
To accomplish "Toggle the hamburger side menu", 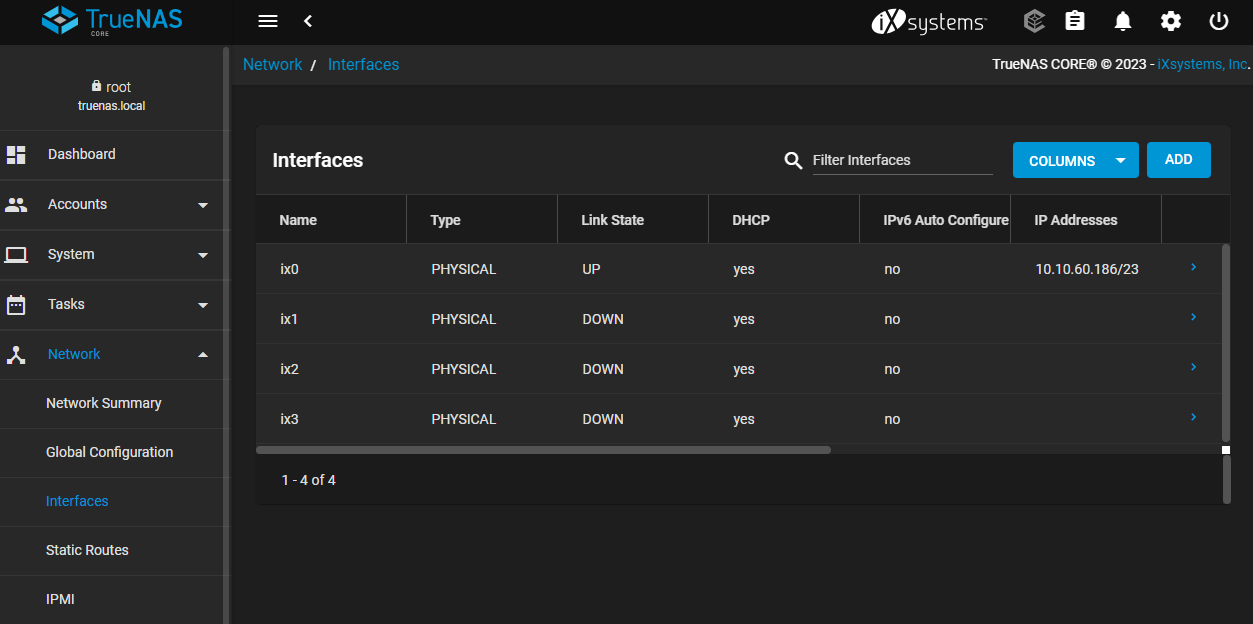I will [x=267, y=21].
